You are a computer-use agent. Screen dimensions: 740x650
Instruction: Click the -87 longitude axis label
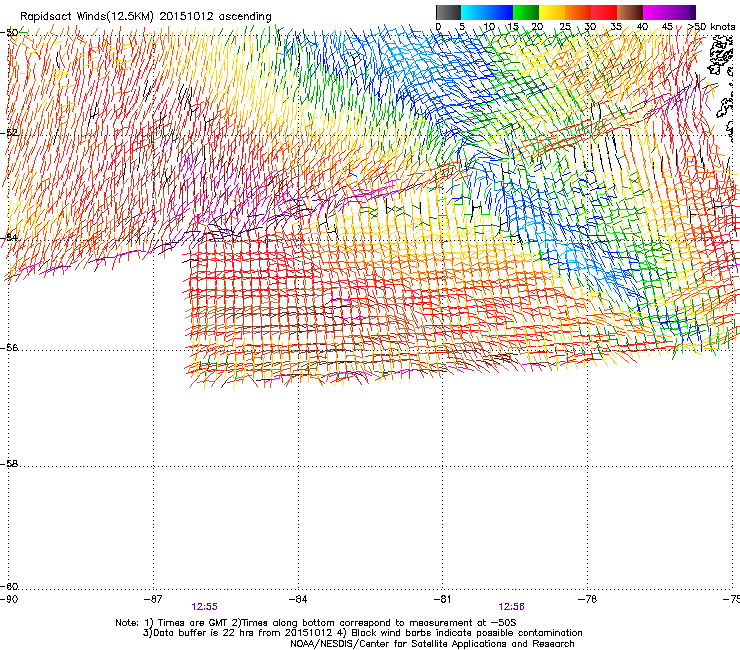(153, 599)
